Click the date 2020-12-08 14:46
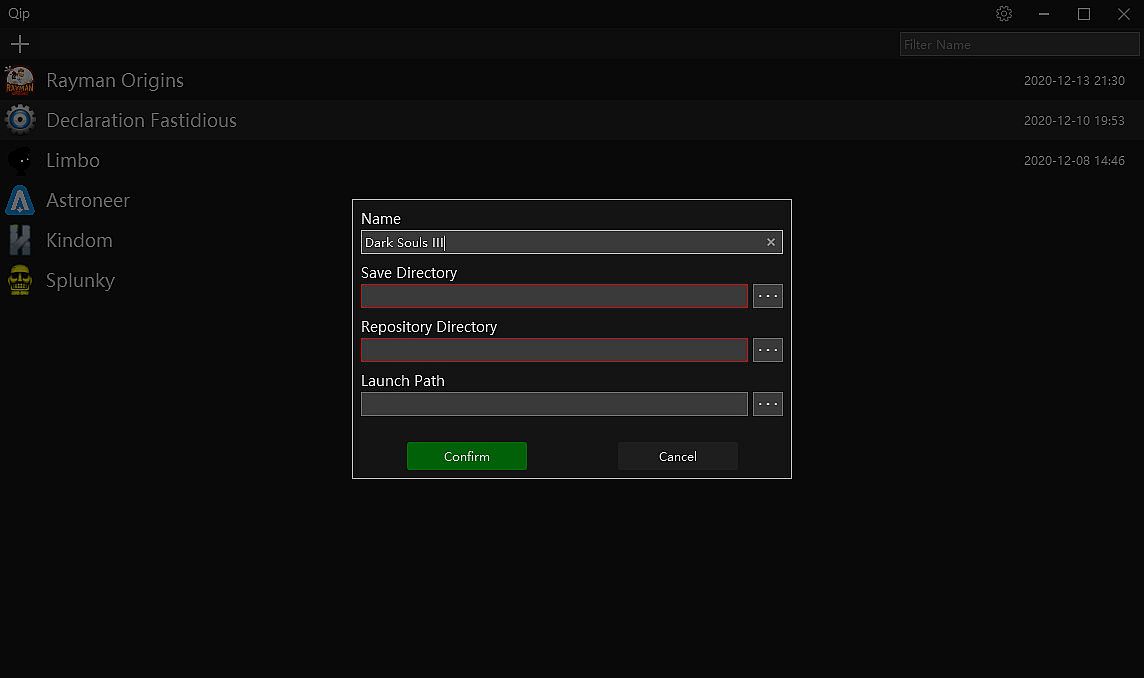Image resolution: width=1144 pixels, height=678 pixels. coord(1074,161)
